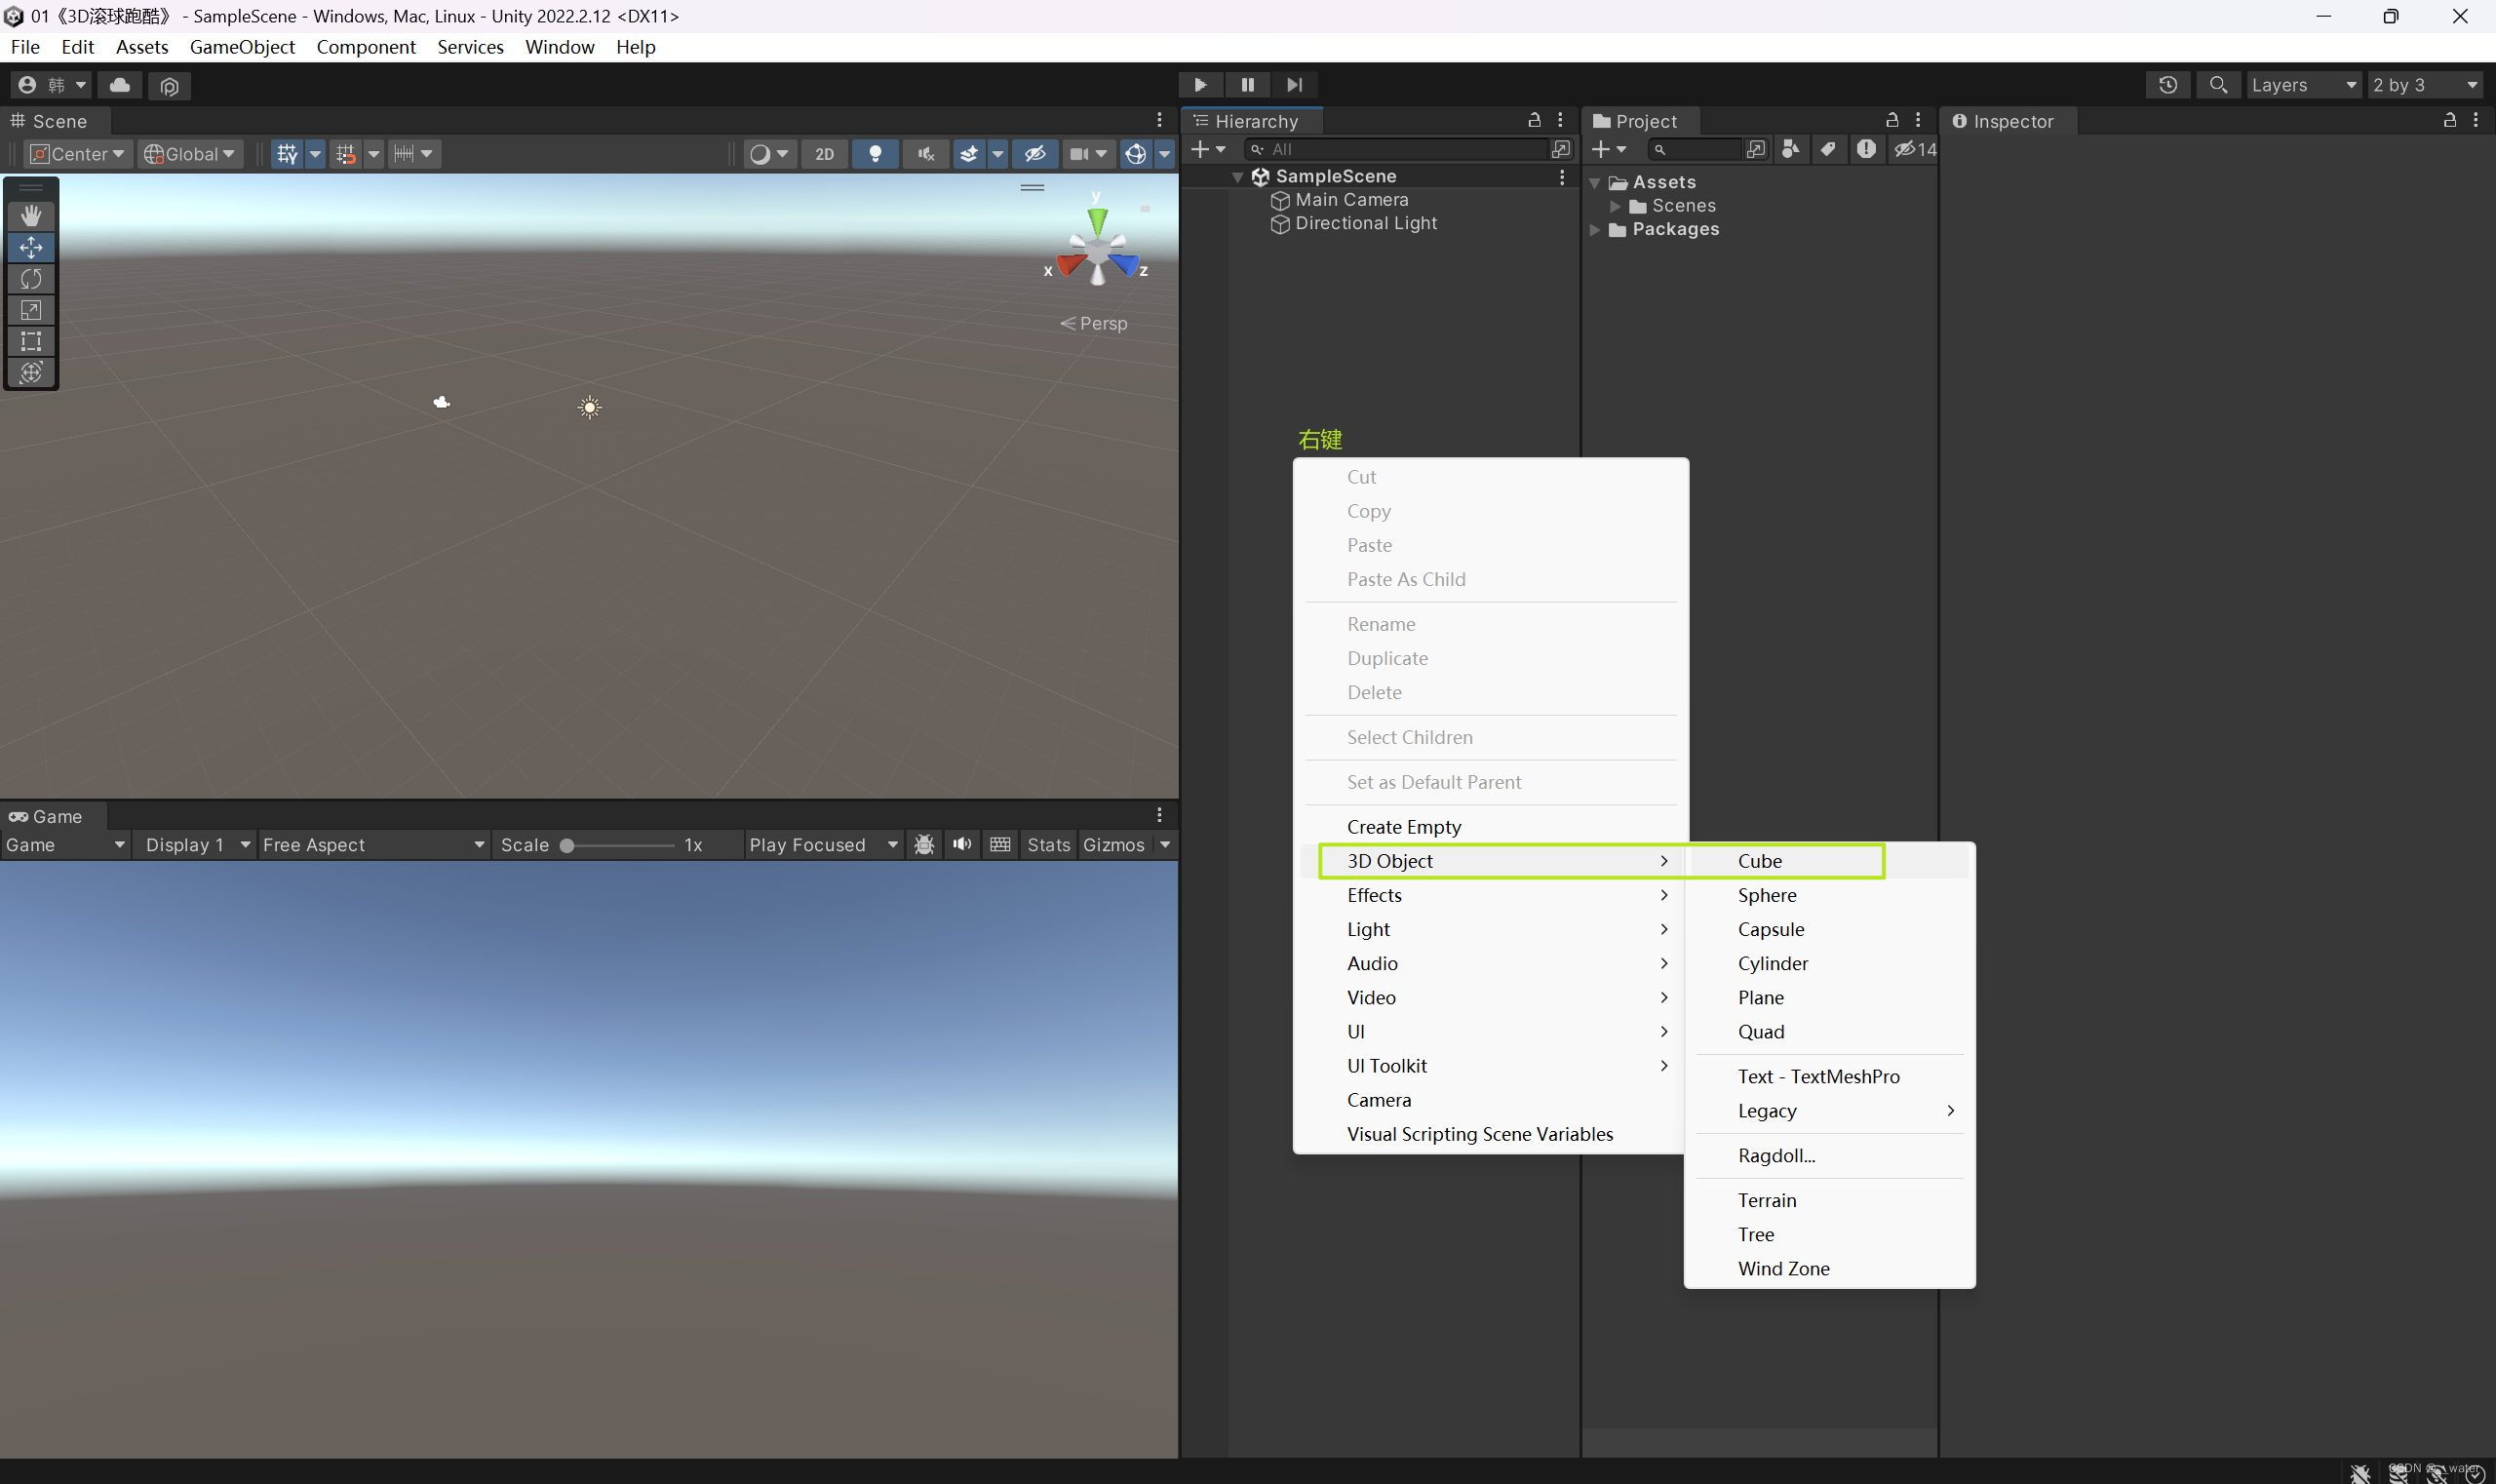Expand the Packages folder
The width and height of the screenshot is (2496, 1484).
(x=1595, y=230)
